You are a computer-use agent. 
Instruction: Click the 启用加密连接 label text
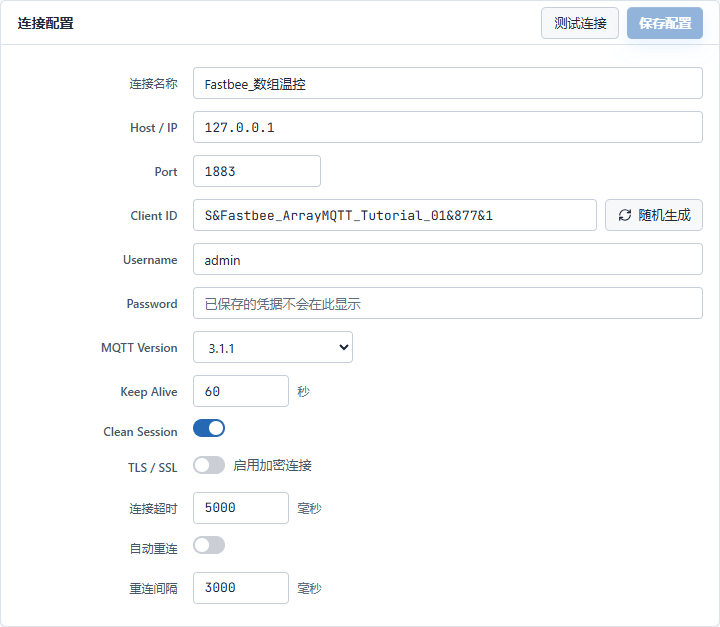click(x=272, y=465)
